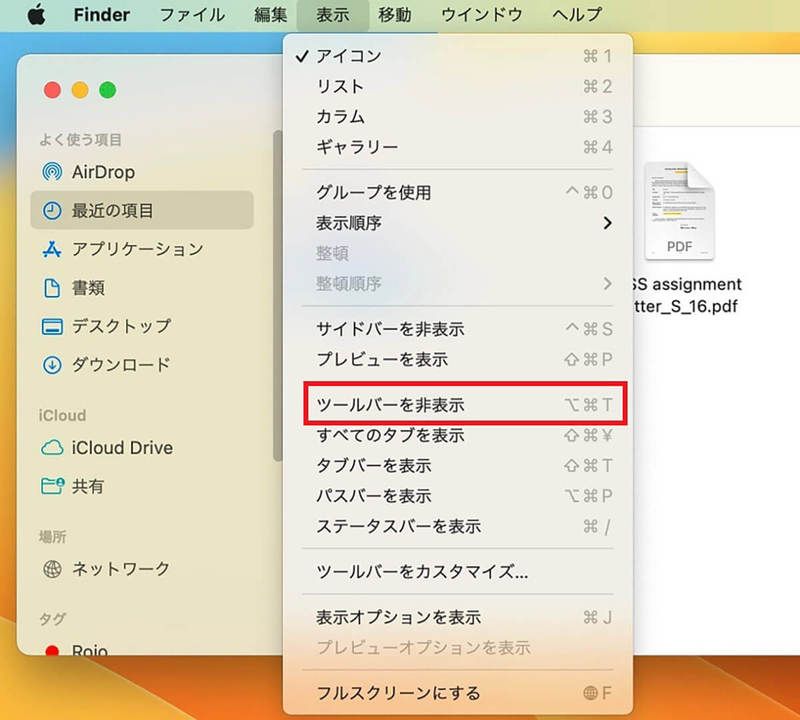Click the sidebar vertical scrollbar
800x720 pixels.
pos(278,296)
